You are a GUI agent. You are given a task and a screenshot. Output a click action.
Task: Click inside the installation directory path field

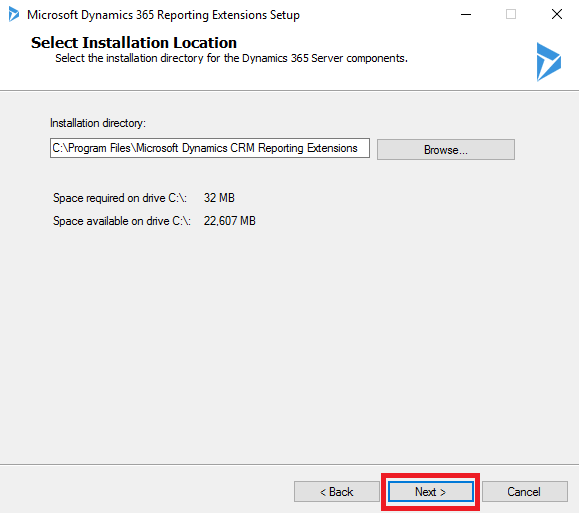[x=210, y=148]
